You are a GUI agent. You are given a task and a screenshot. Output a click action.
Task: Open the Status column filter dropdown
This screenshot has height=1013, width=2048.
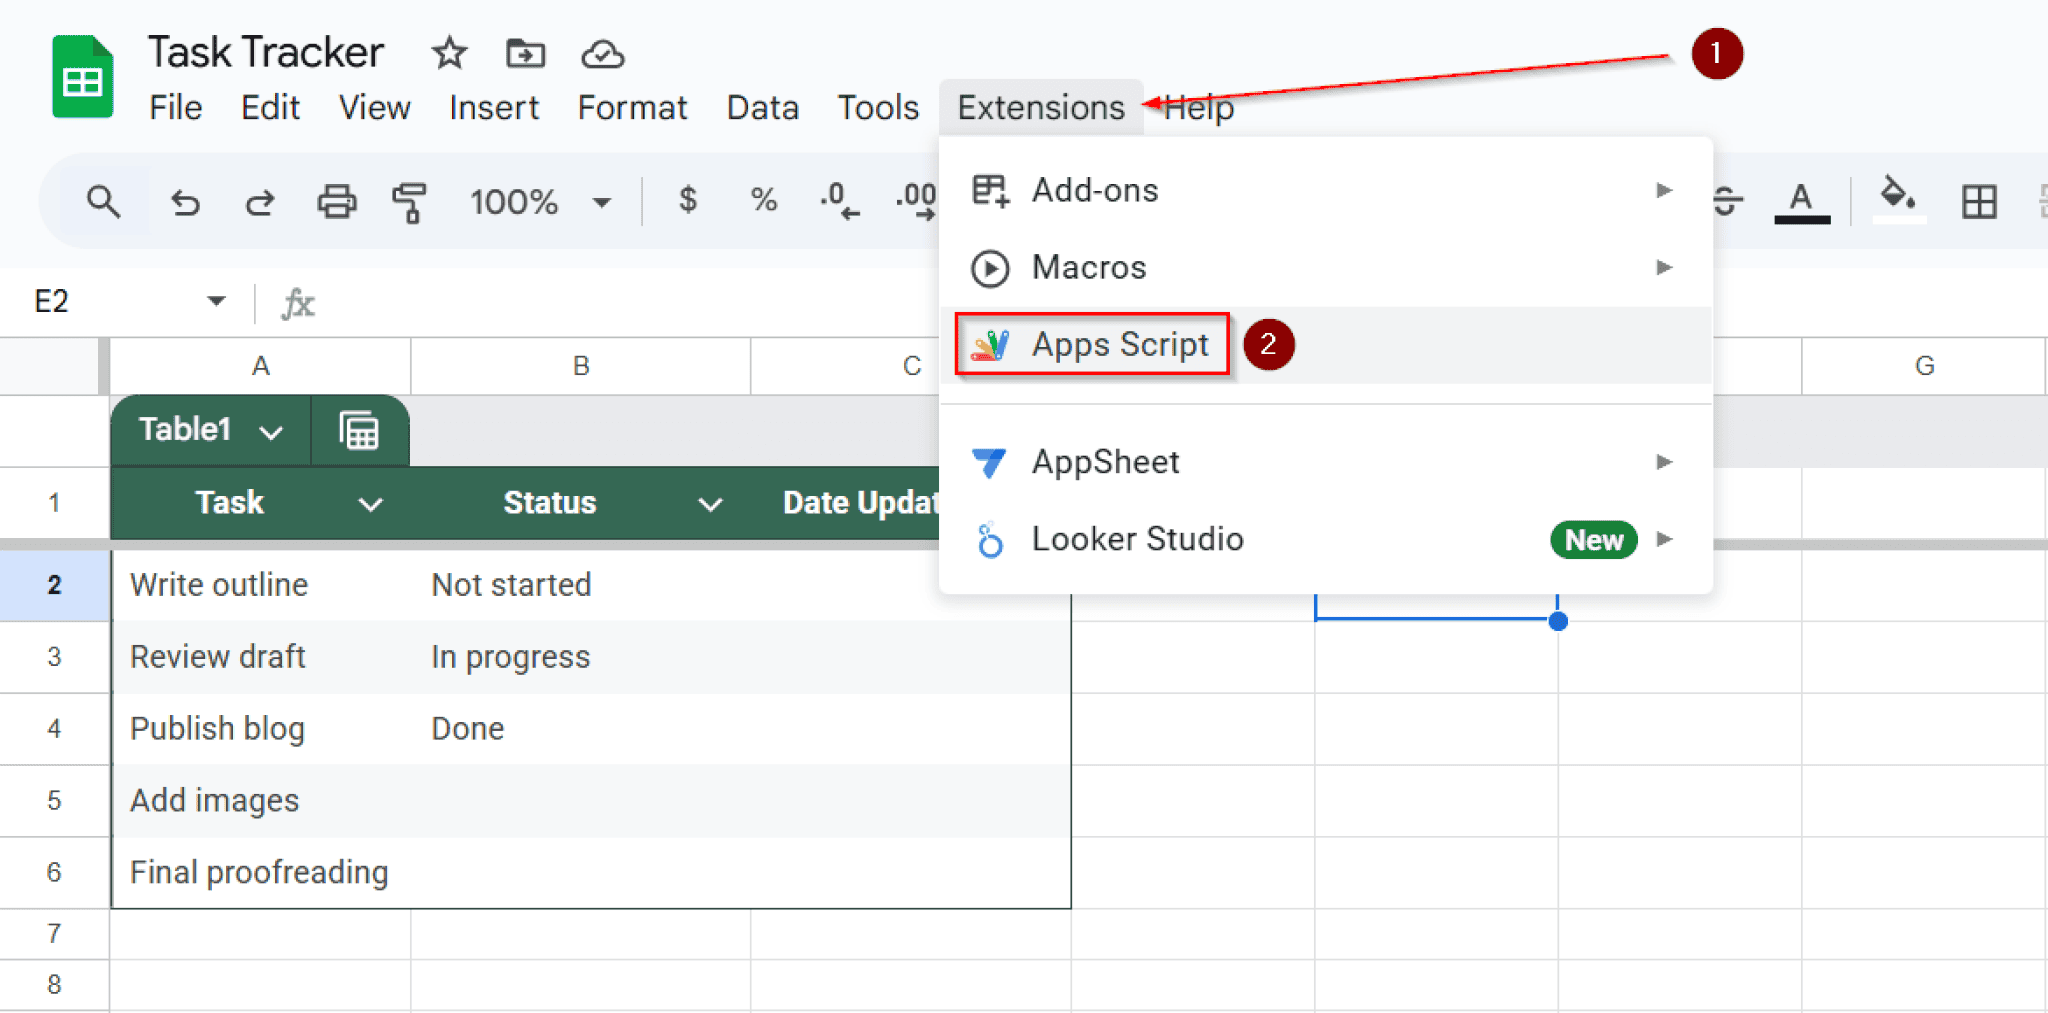pyautogui.click(x=710, y=504)
